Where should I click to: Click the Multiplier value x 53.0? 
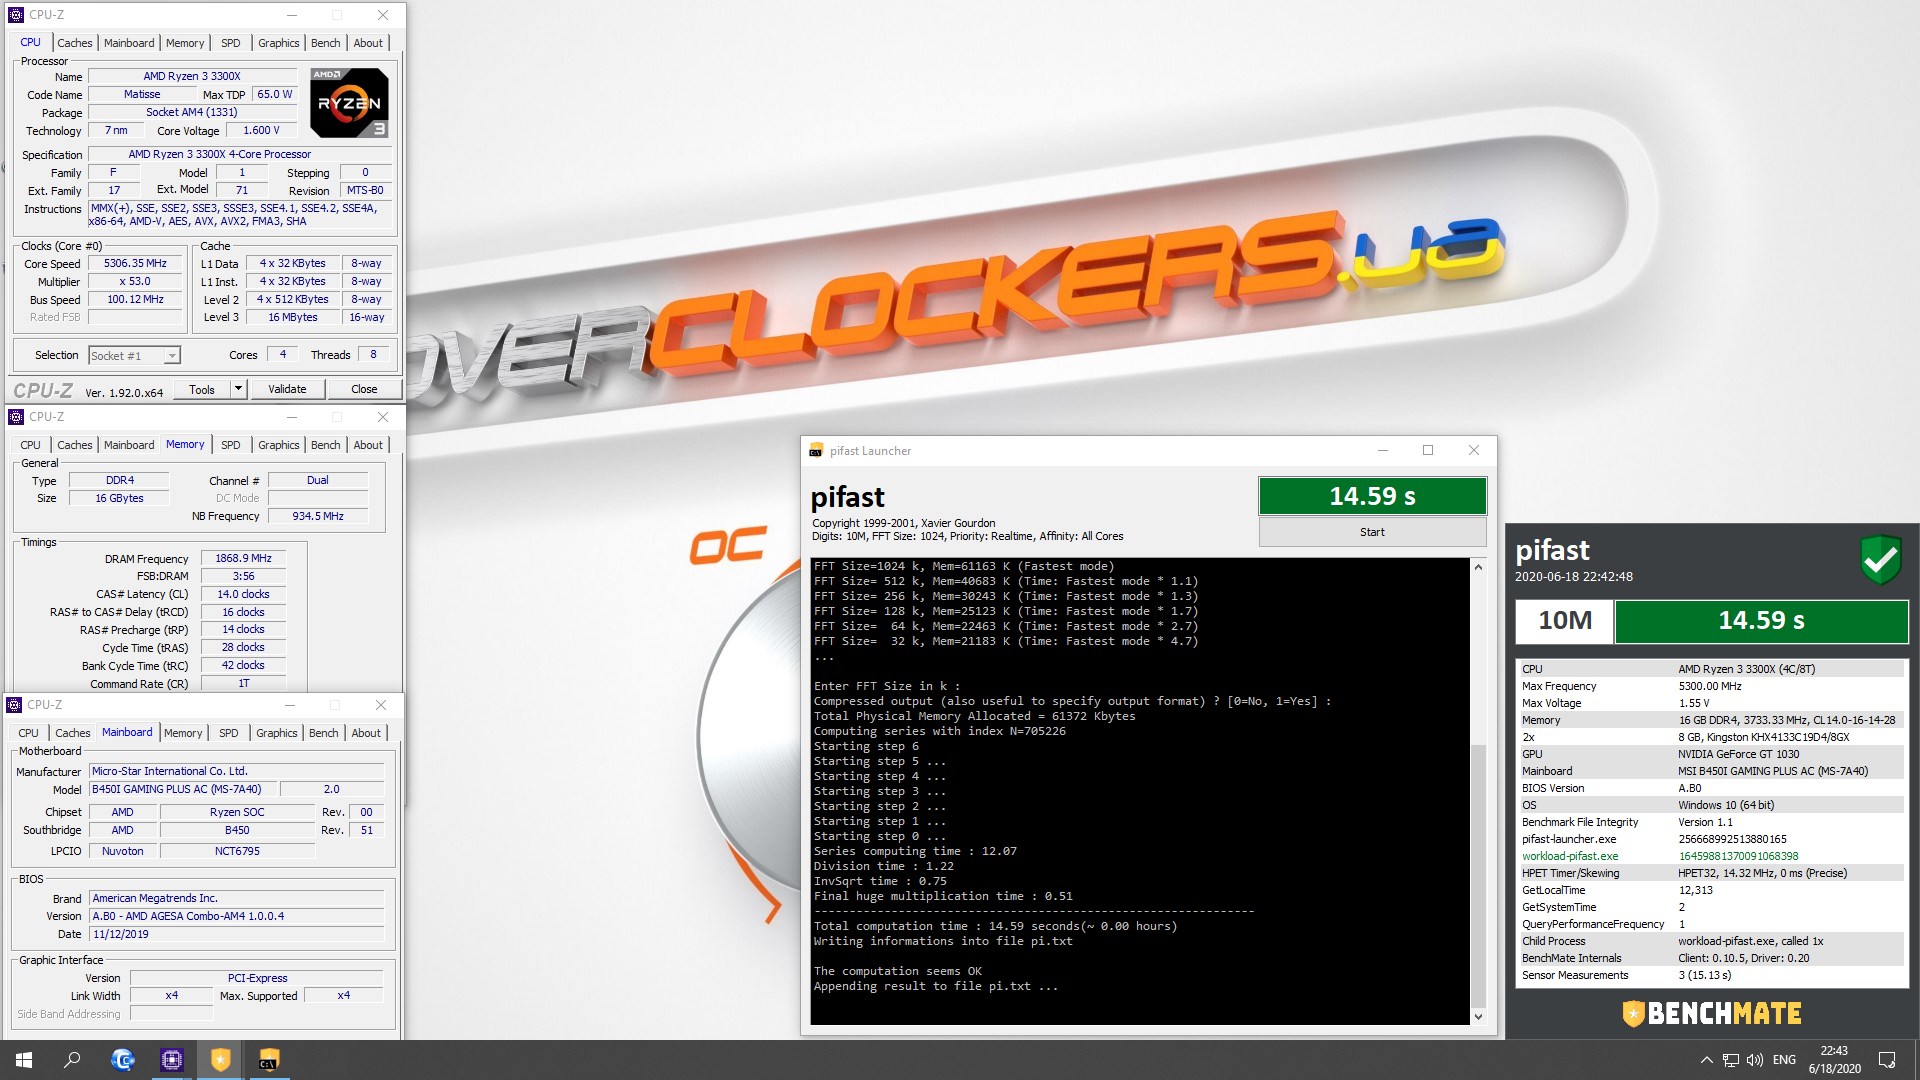(136, 282)
